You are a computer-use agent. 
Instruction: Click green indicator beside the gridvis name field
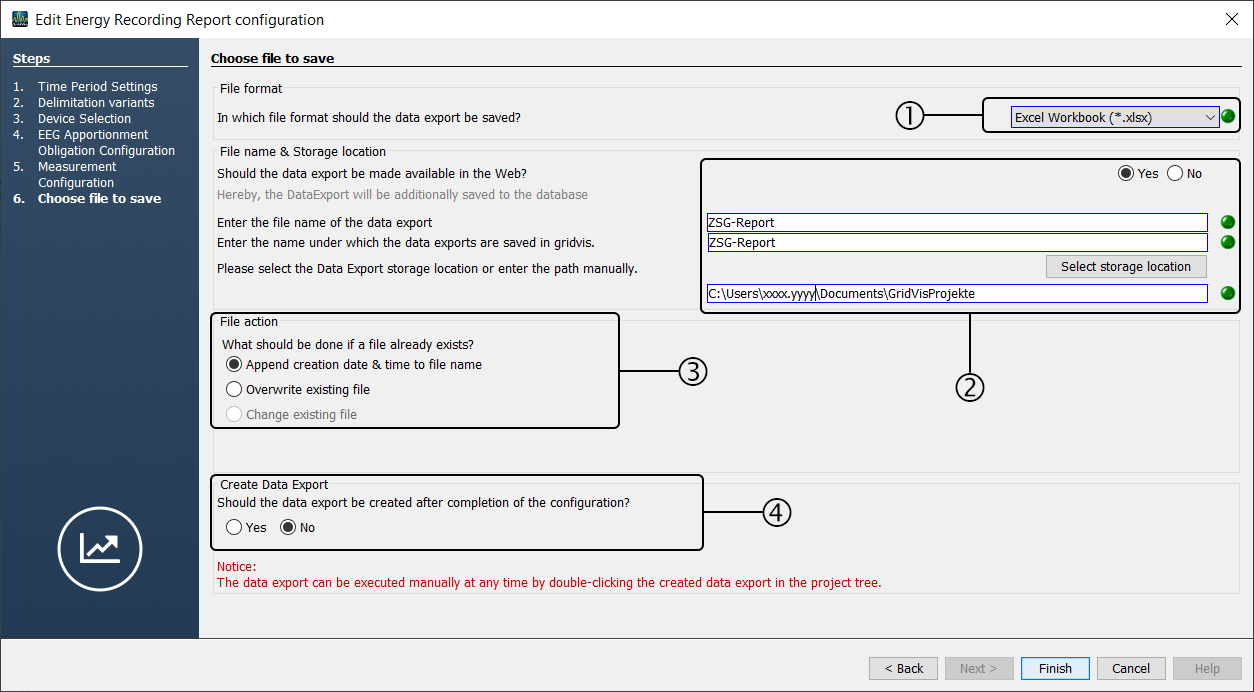tap(1228, 242)
